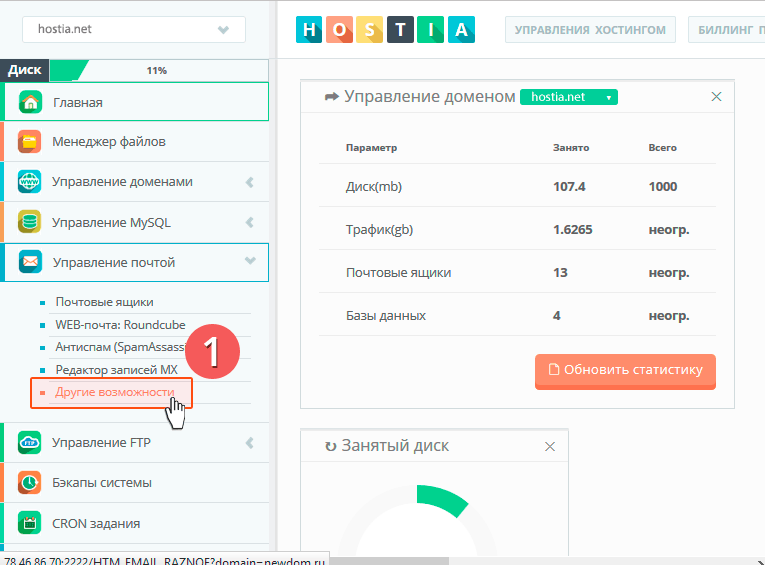Viewport: 765px width, 565px height.
Task: Click the Базы данных row label
Action: click(385, 316)
